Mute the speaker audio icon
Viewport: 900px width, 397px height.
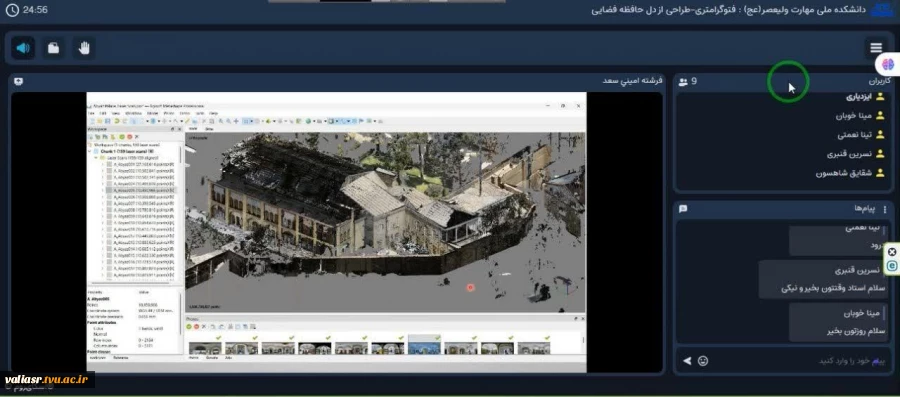point(23,48)
